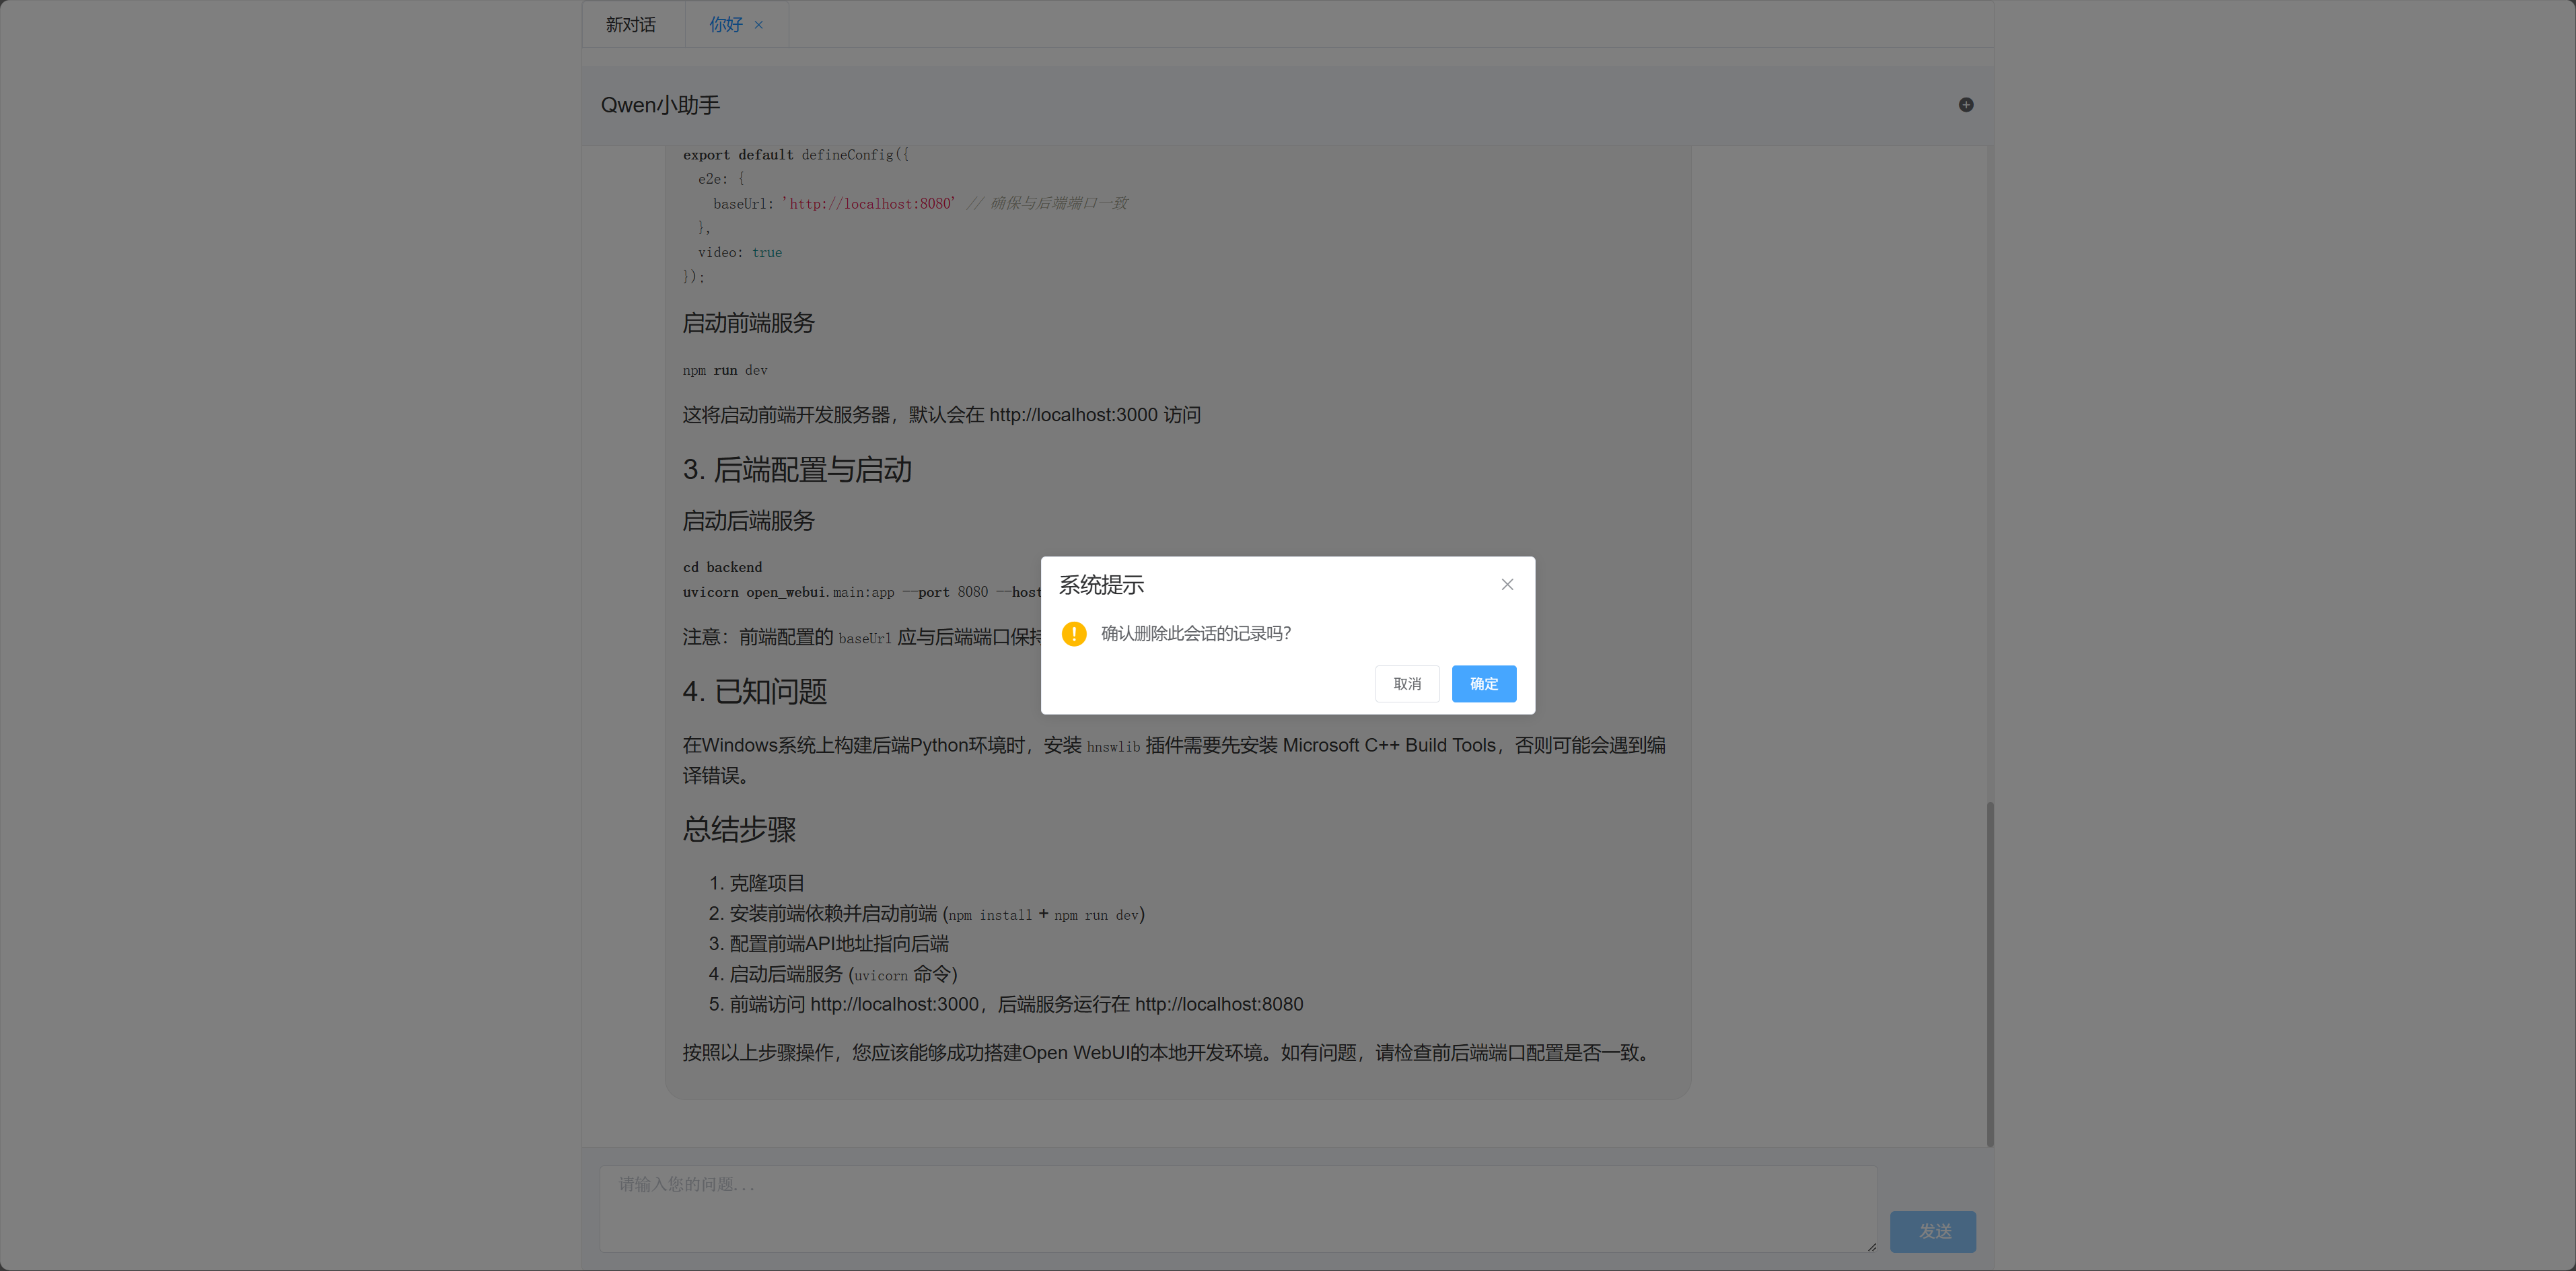Select the 你好 conversation tab
This screenshot has width=2576, height=1271.
tap(726, 25)
